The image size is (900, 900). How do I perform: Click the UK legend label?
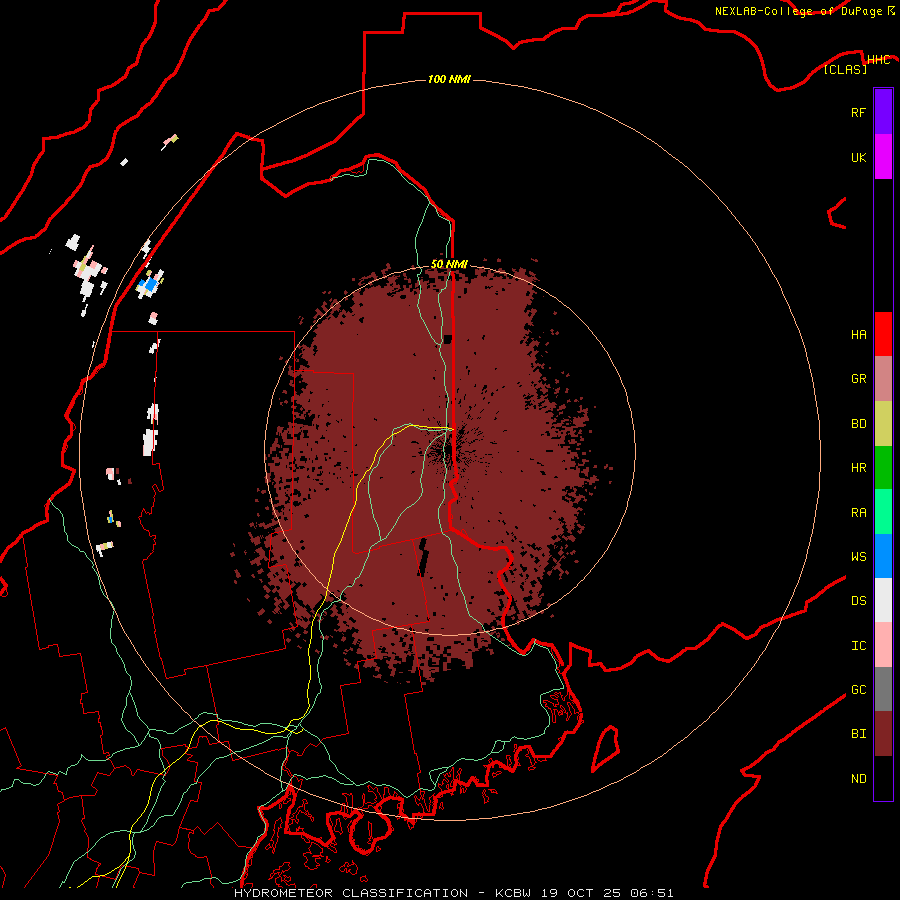point(858,157)
